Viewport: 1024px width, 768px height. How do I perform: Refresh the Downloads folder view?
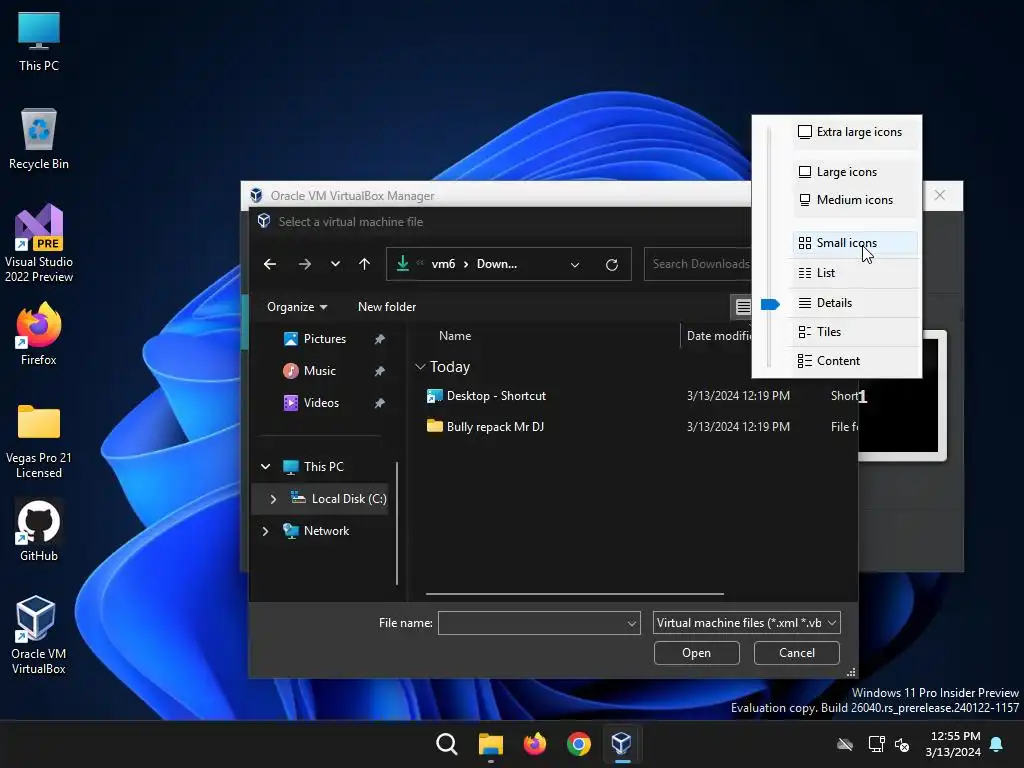click(612, 264)
